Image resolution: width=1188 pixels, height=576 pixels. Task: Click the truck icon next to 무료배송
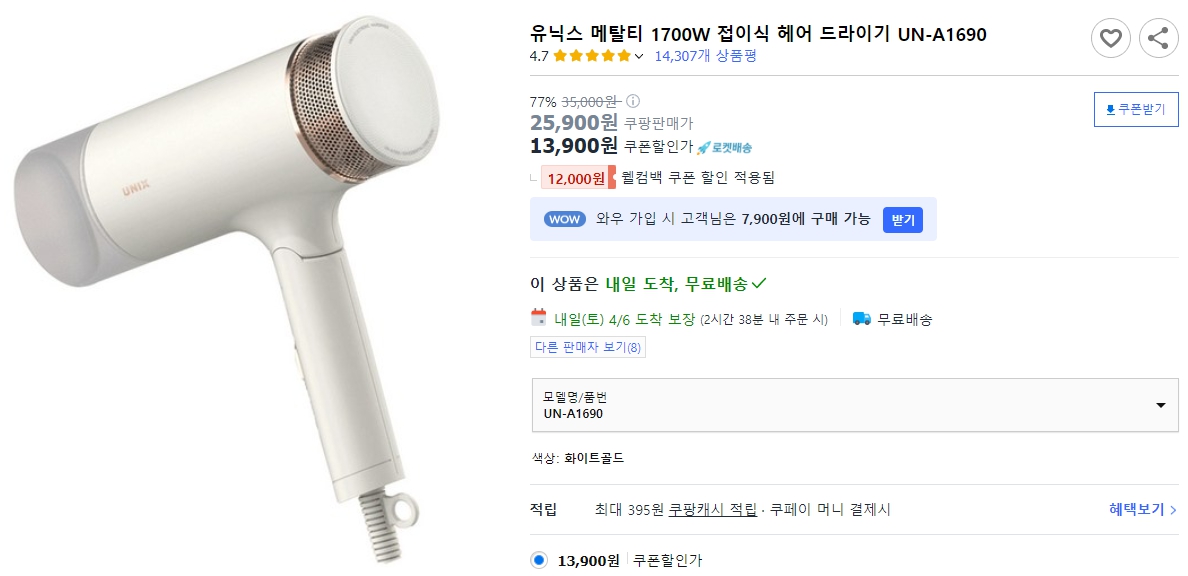click(x=861, y=319)
